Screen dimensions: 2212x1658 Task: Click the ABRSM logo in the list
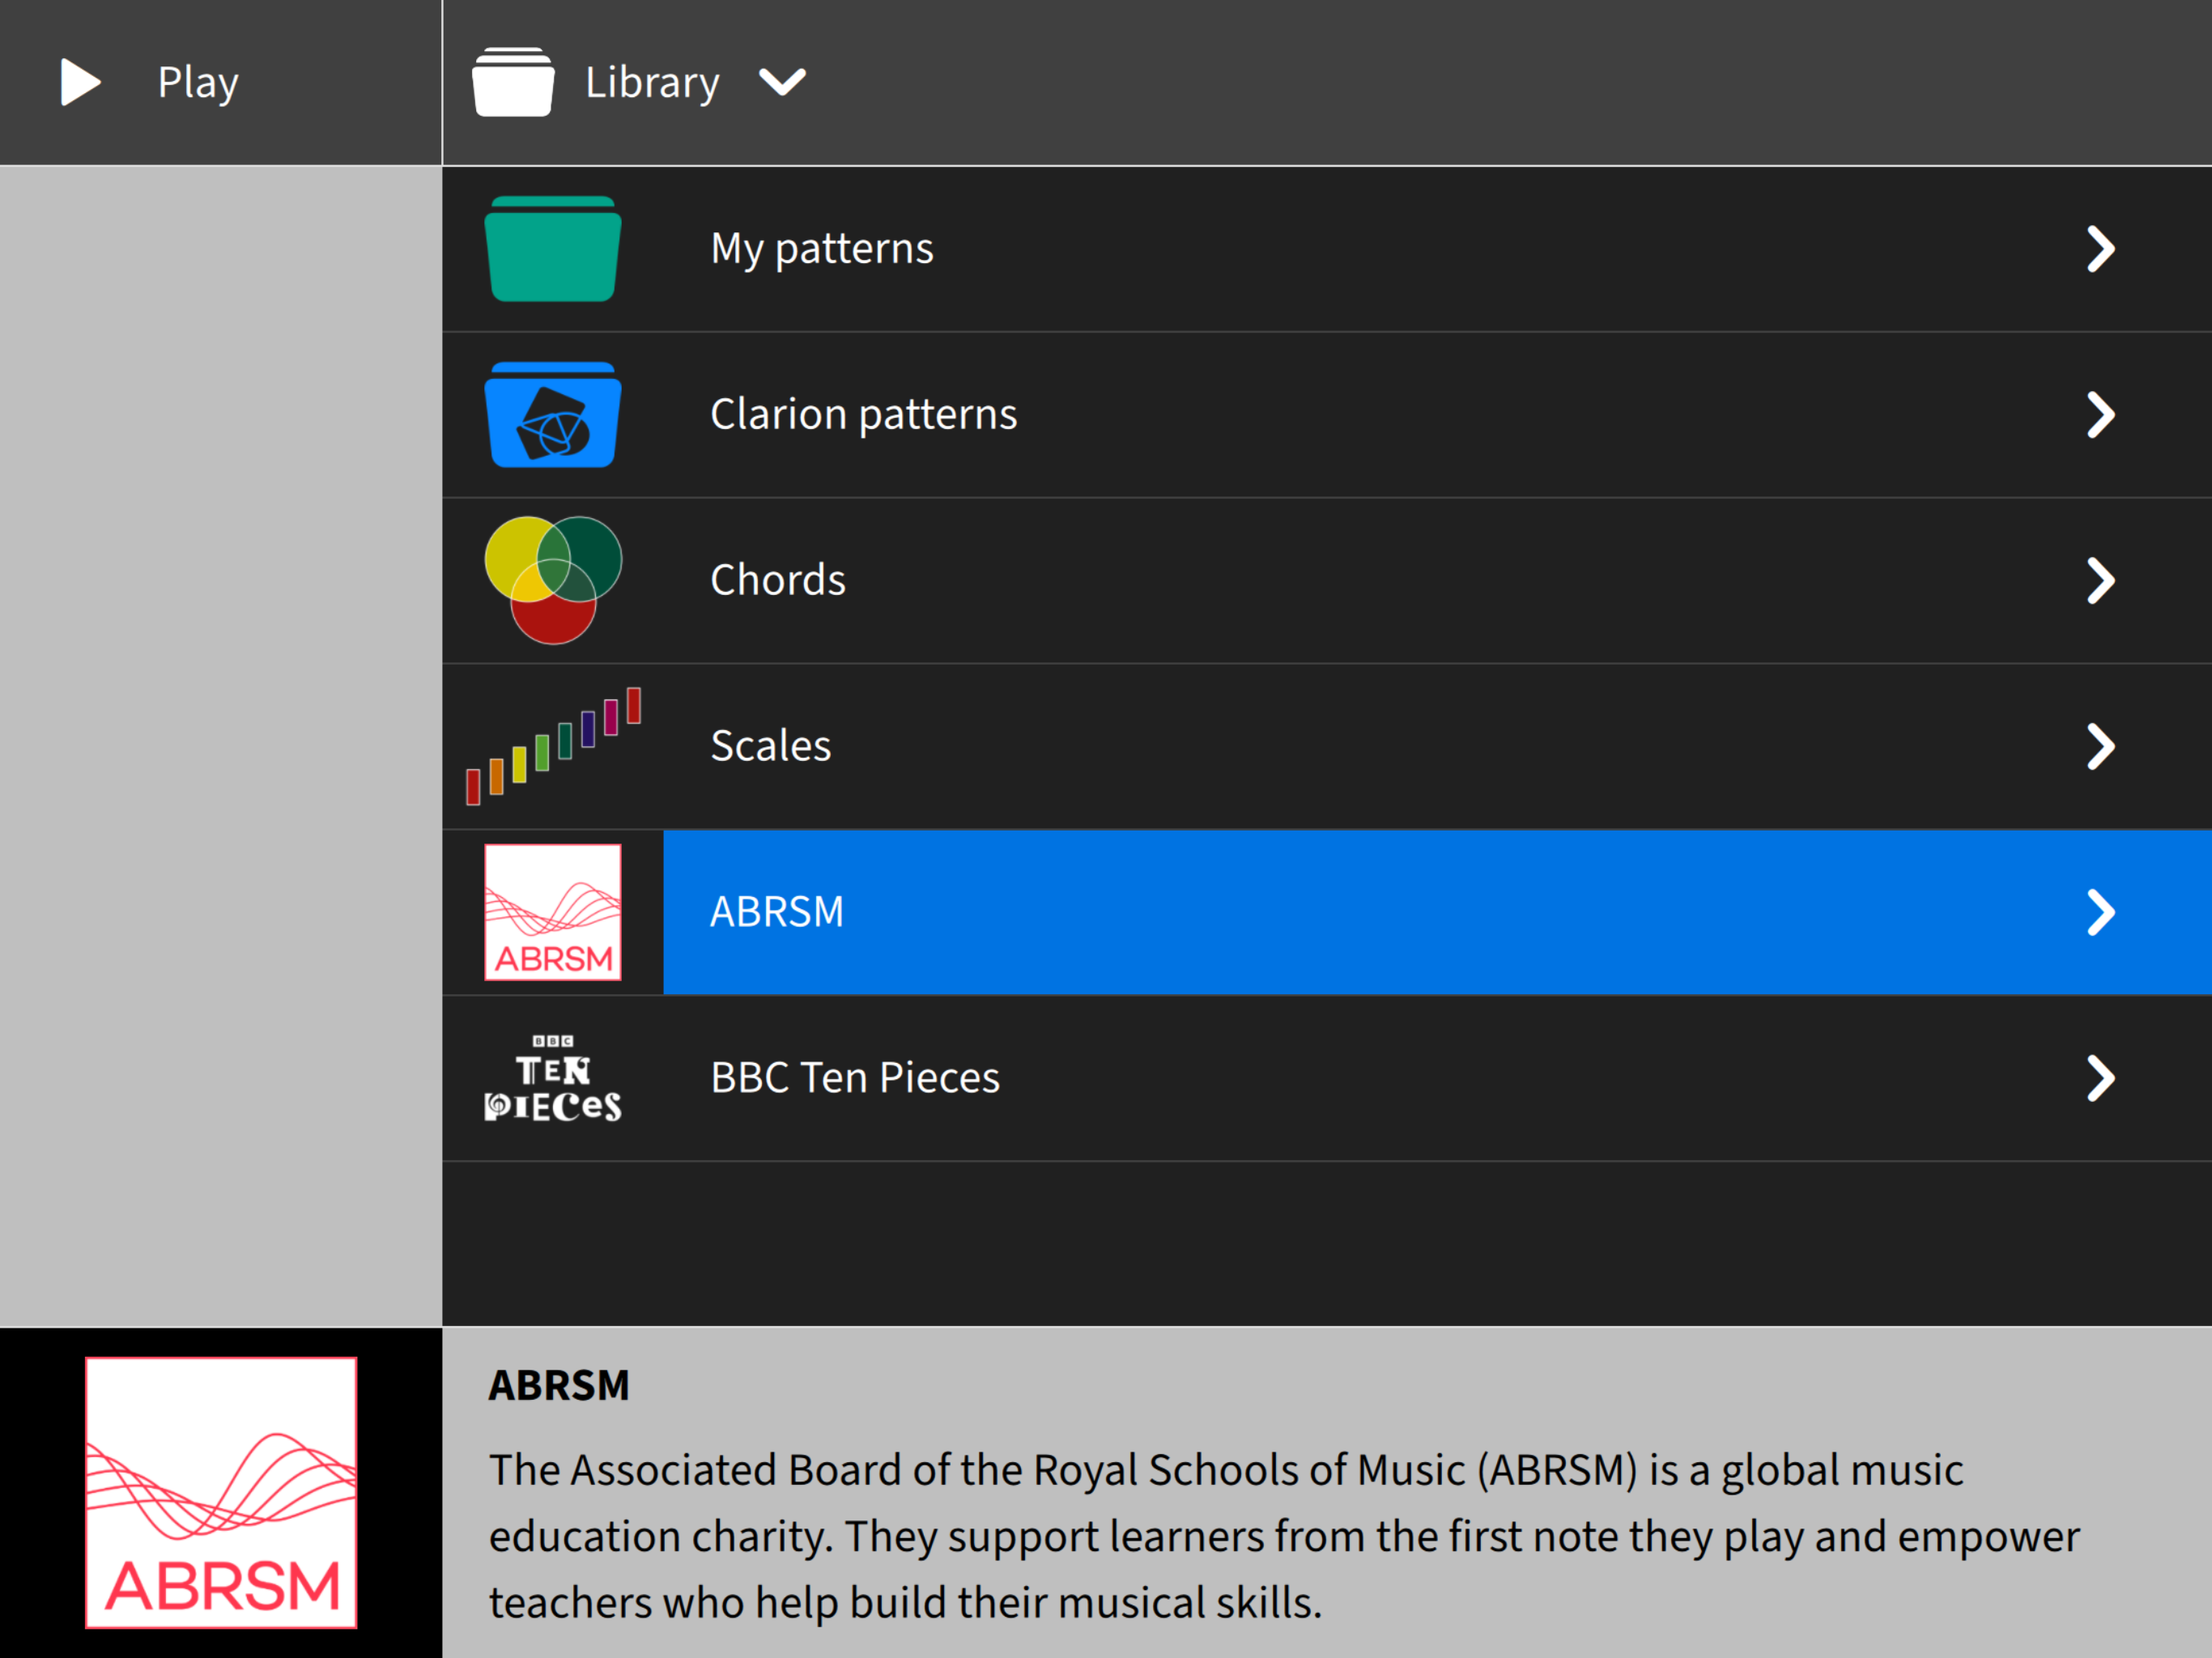tap(553, 912)
